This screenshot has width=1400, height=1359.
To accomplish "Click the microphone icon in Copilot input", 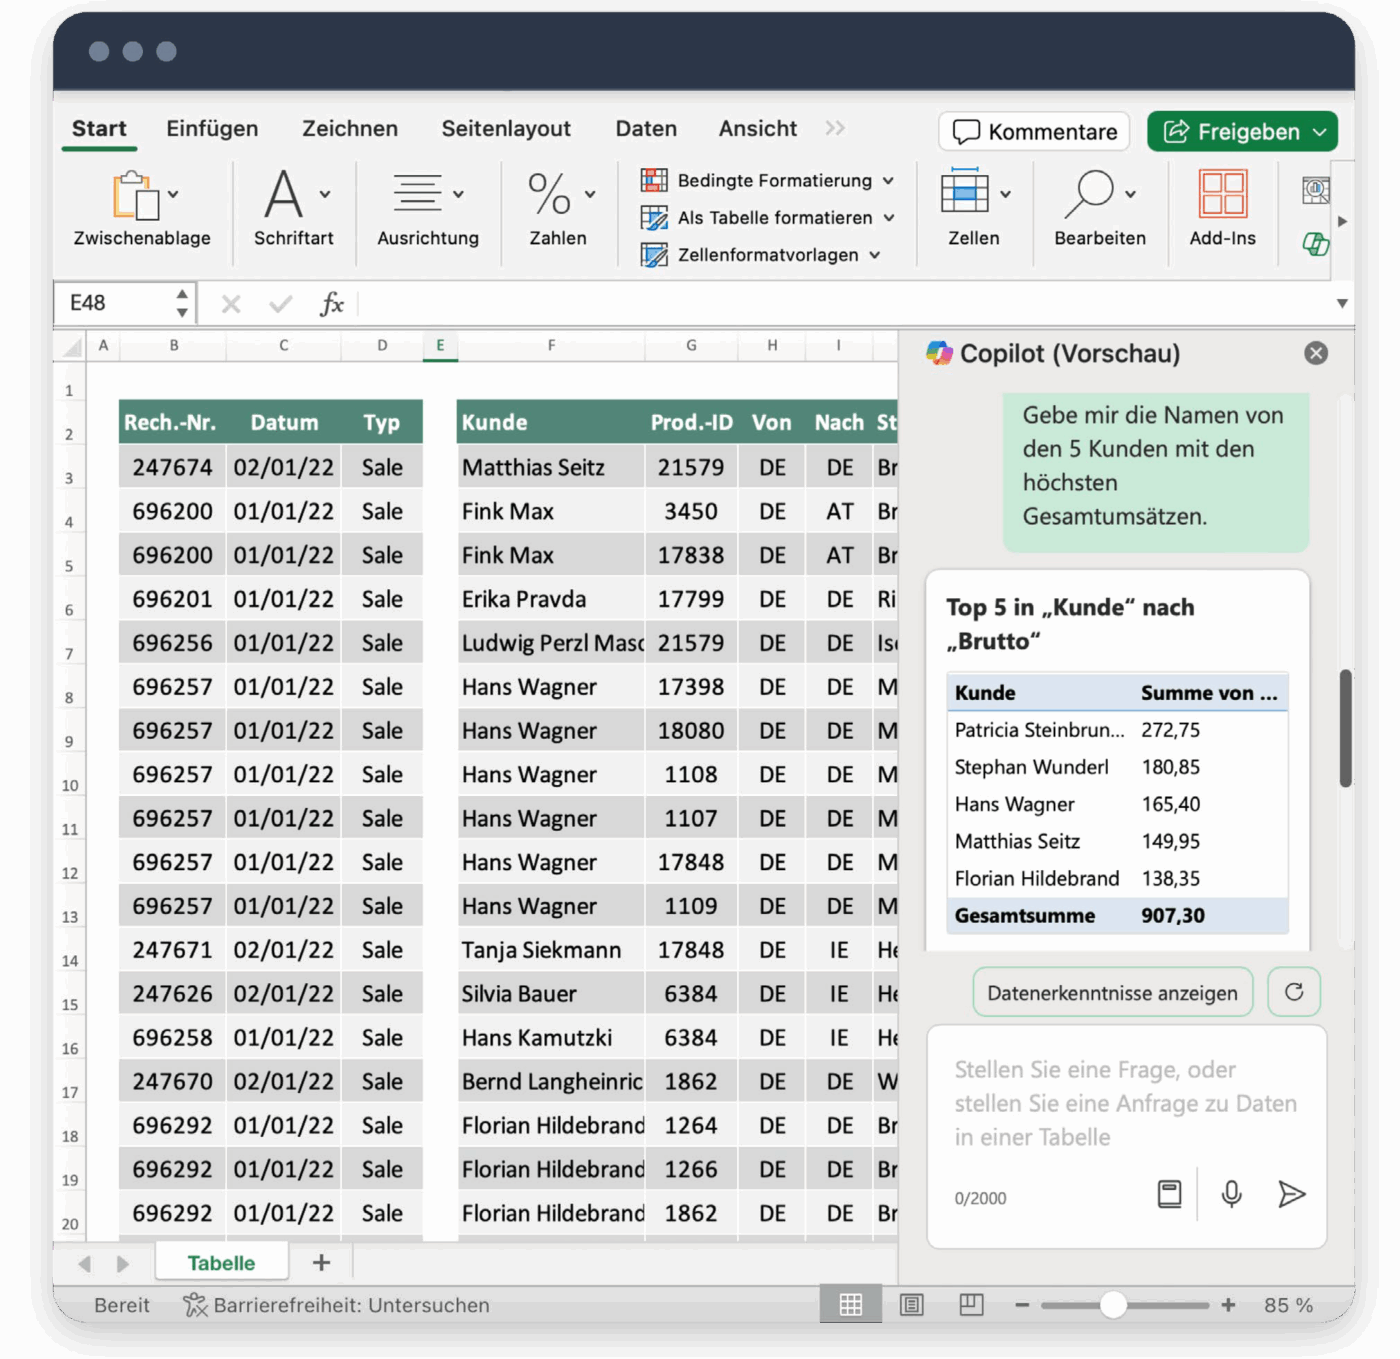I will tap(1229, 1193).
